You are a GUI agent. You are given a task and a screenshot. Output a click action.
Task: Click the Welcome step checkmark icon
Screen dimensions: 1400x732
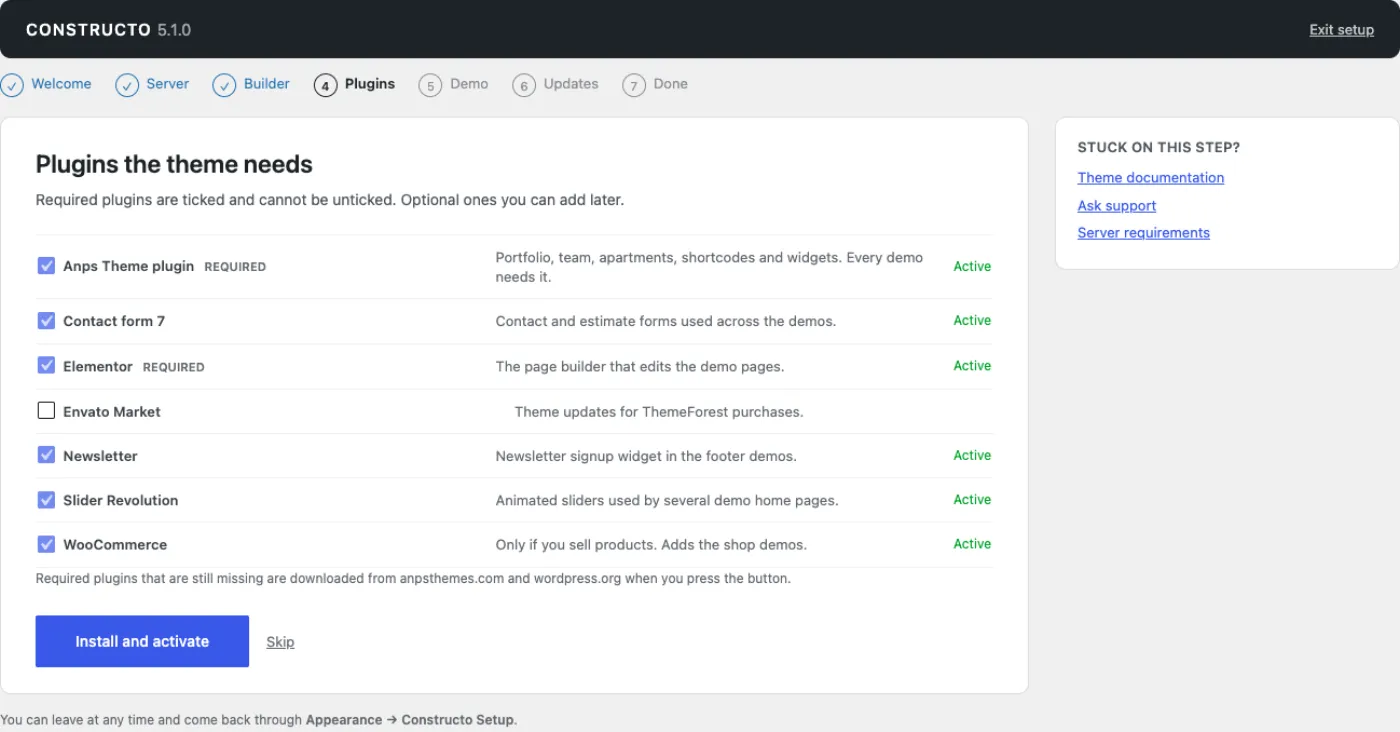pyautogui.click(x=12, y=85)
